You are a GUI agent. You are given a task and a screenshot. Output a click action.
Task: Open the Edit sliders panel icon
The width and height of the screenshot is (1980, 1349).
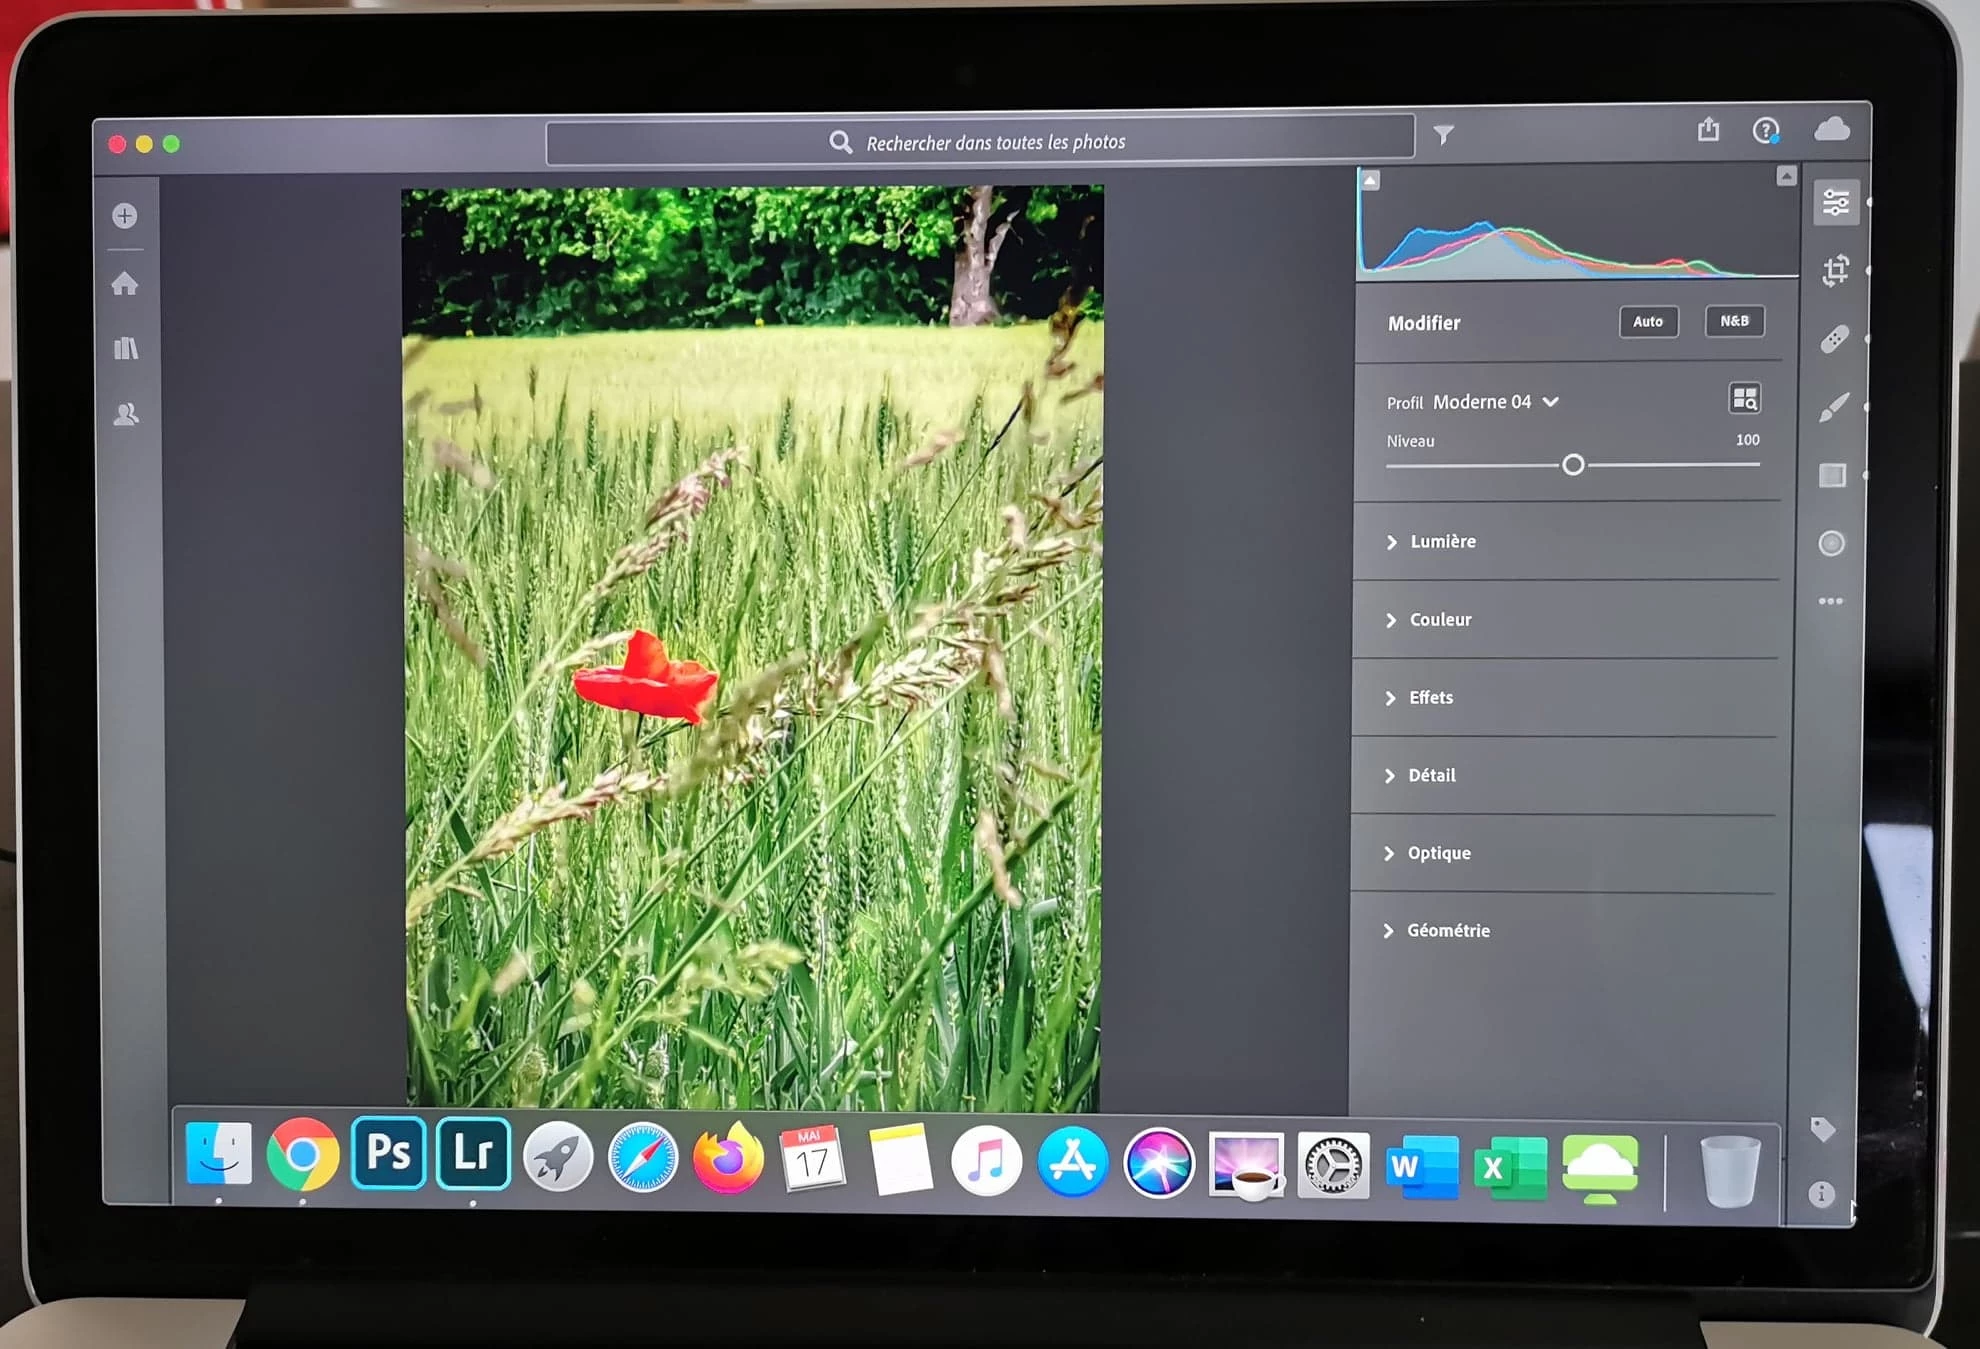[x=1836, y=203]
